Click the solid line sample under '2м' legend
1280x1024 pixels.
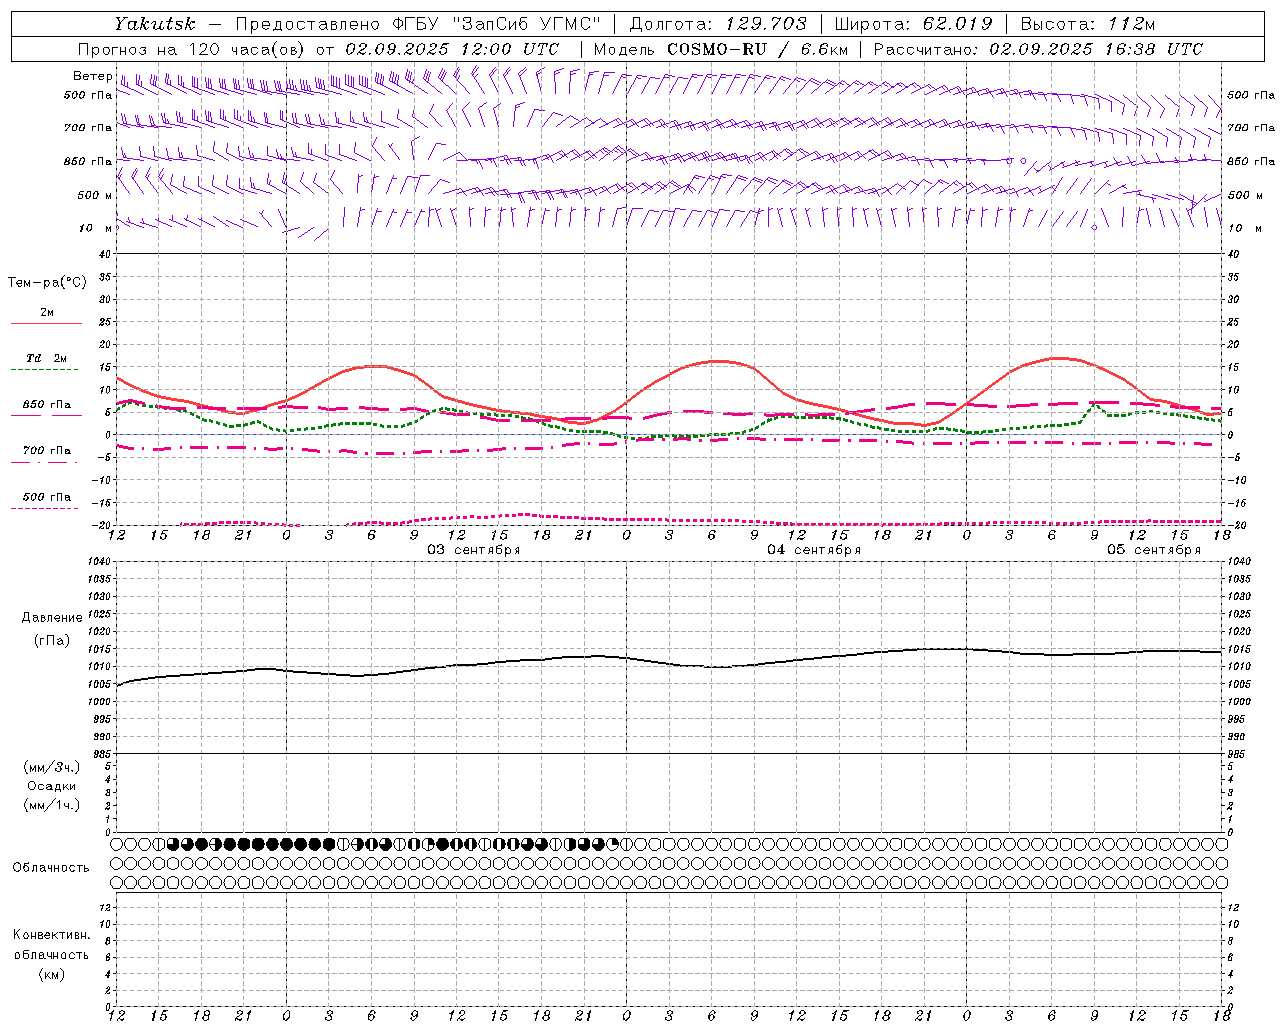[46, 323]
